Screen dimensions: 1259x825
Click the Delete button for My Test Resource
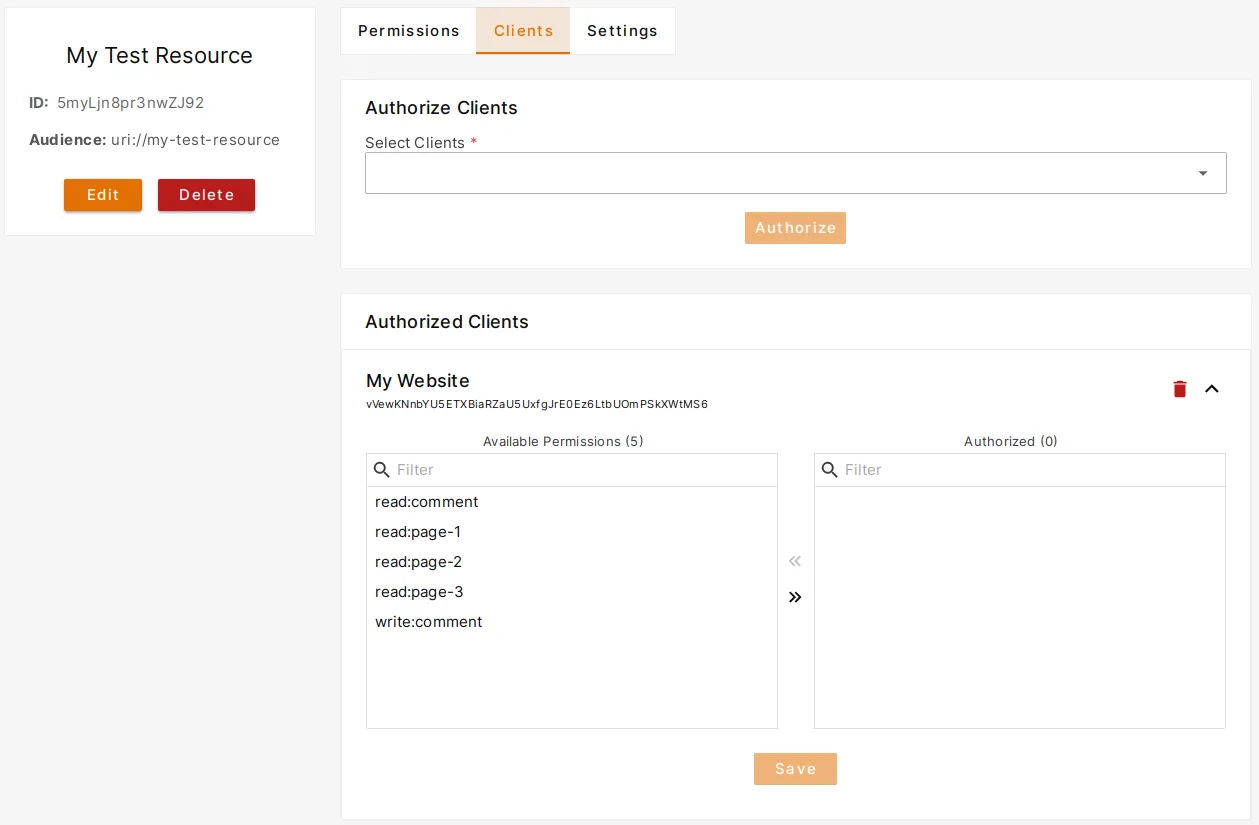pos(206,195)
